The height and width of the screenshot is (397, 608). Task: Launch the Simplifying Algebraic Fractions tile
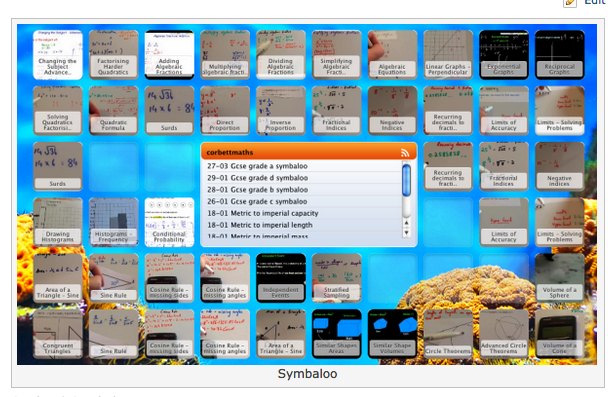click(x=337, y=55)
